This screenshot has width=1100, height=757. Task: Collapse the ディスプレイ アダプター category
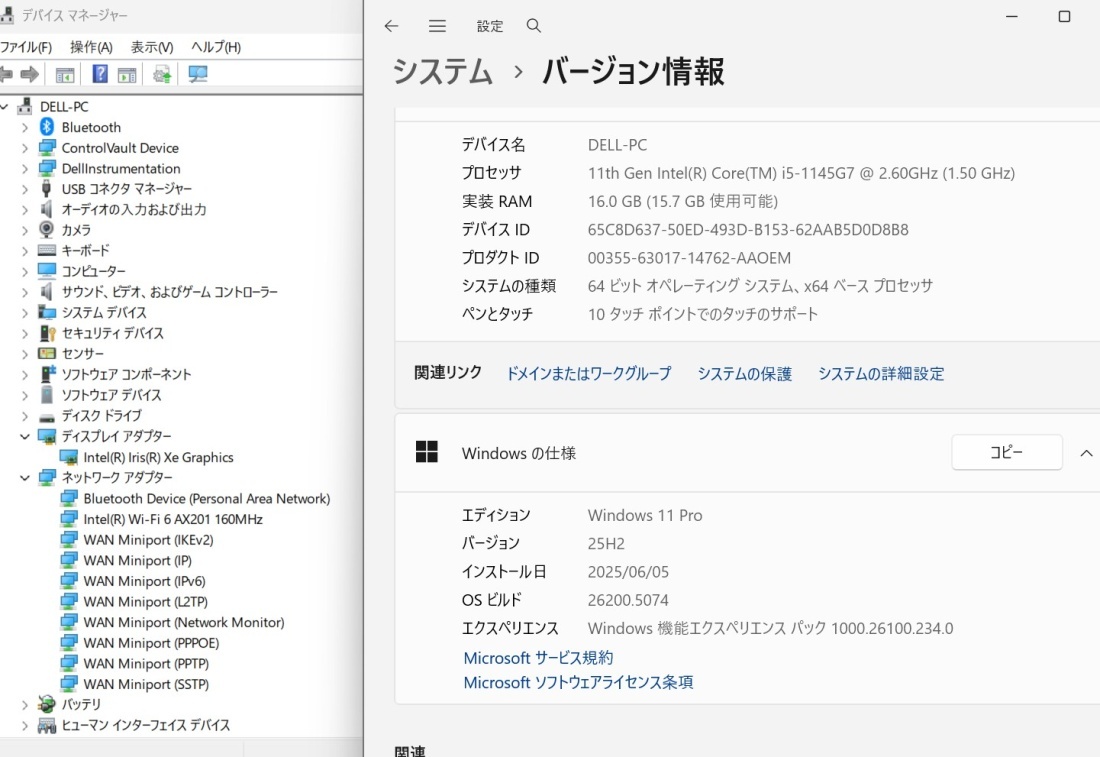(x=24, y=436)
